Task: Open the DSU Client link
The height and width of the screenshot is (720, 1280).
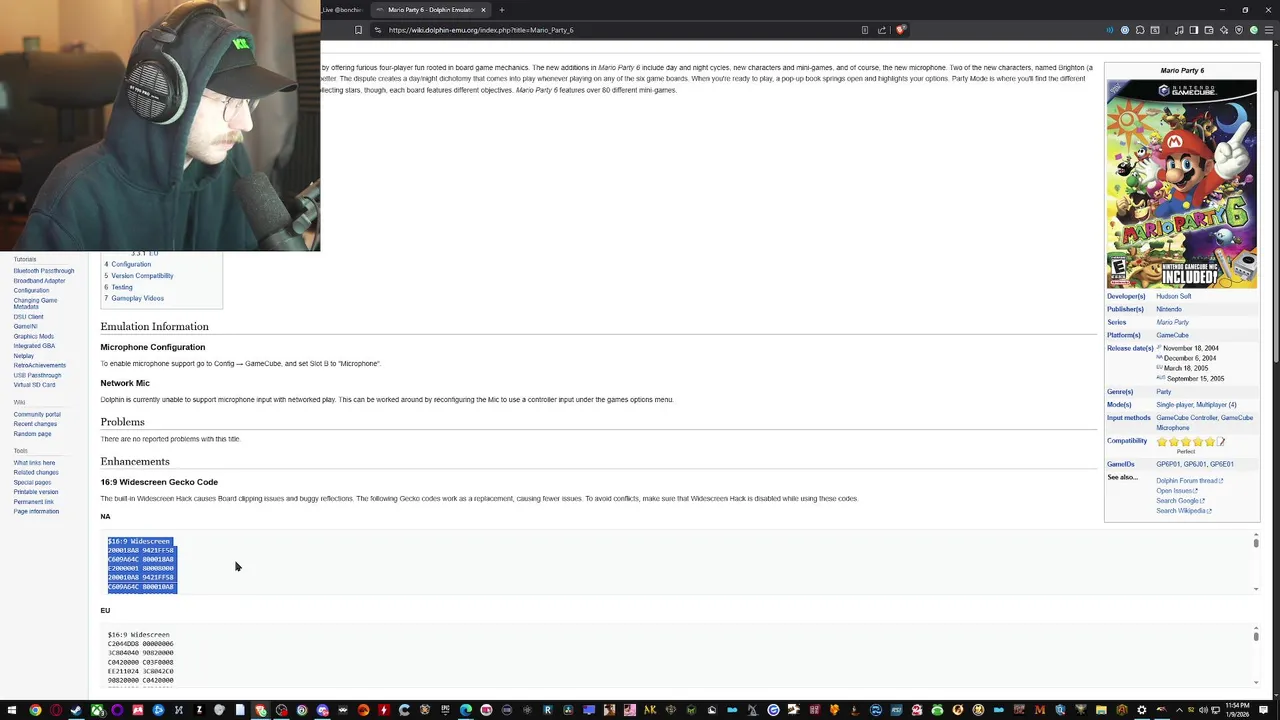Action: 28,317
